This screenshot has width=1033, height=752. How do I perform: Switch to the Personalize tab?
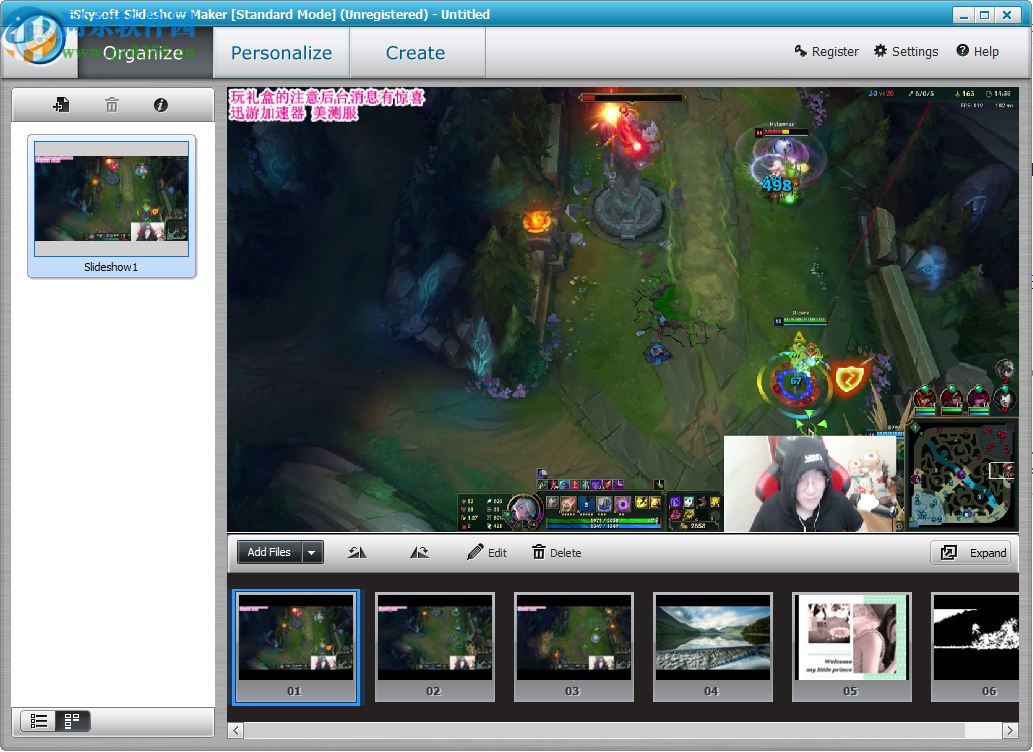click(x=280, y=52)
